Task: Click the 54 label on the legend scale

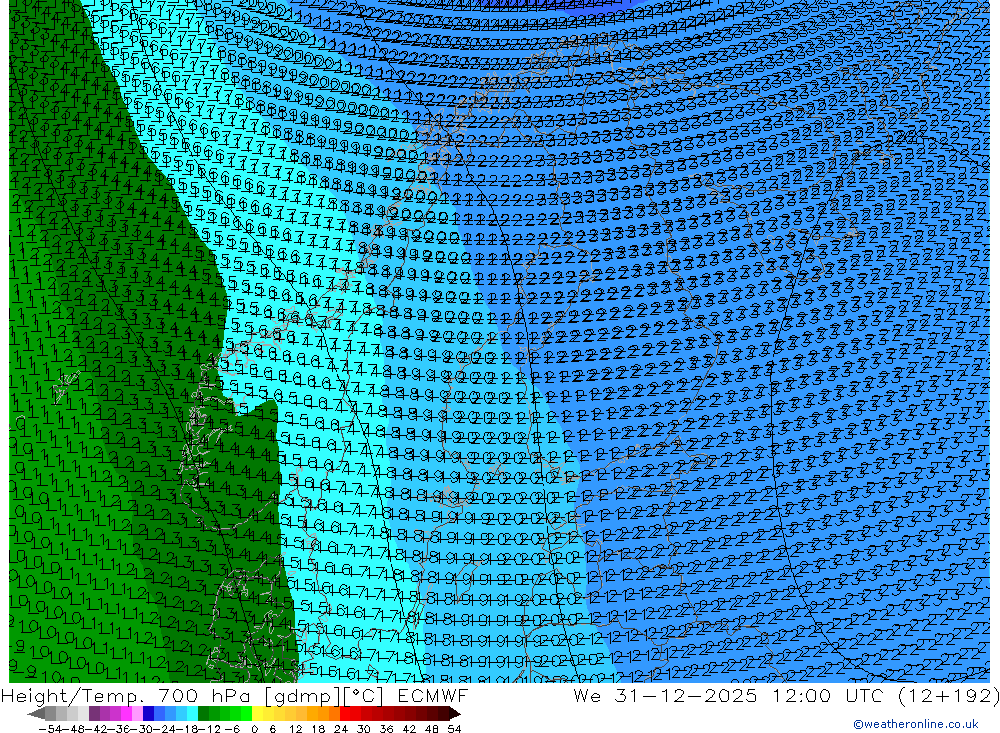Action: (454, 729)
